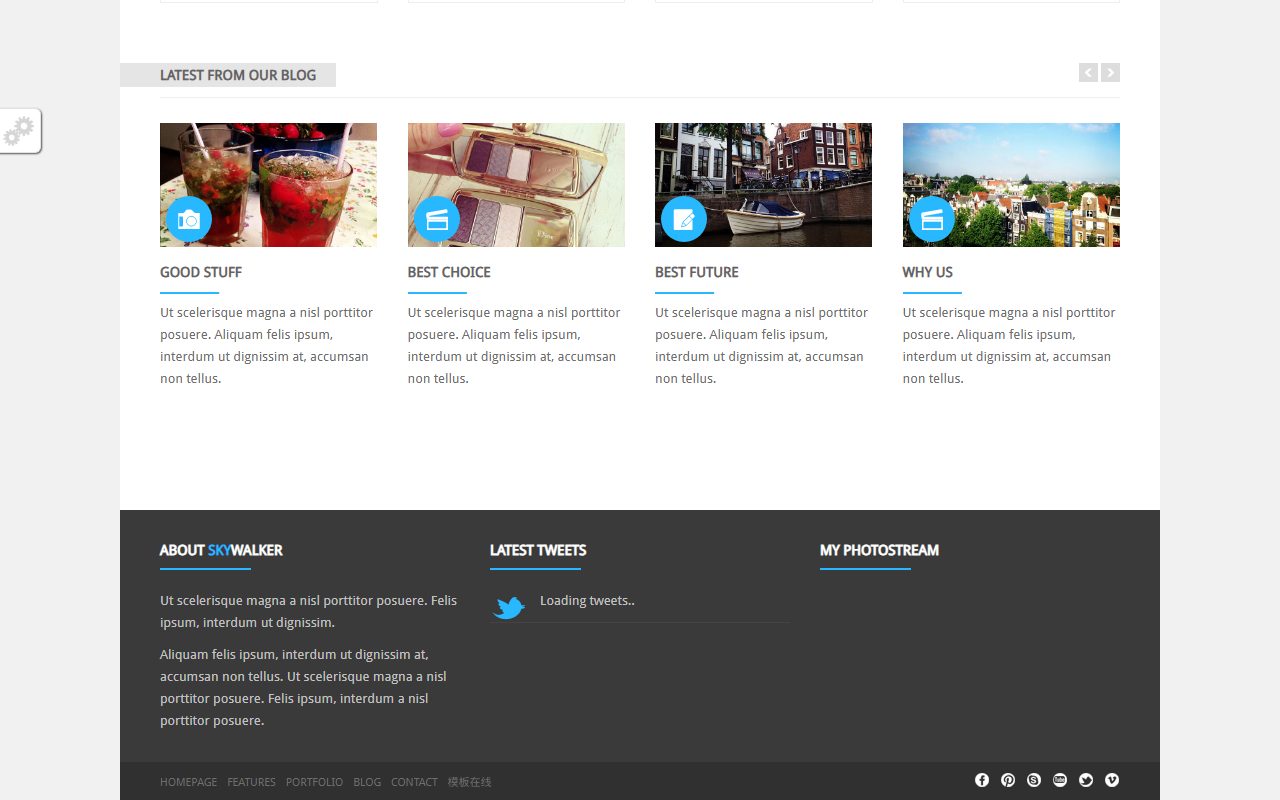The width and height of the screenshot is (1280, 800).
Task: Show next blog posts with right arrow
Action: [1110, 72]
